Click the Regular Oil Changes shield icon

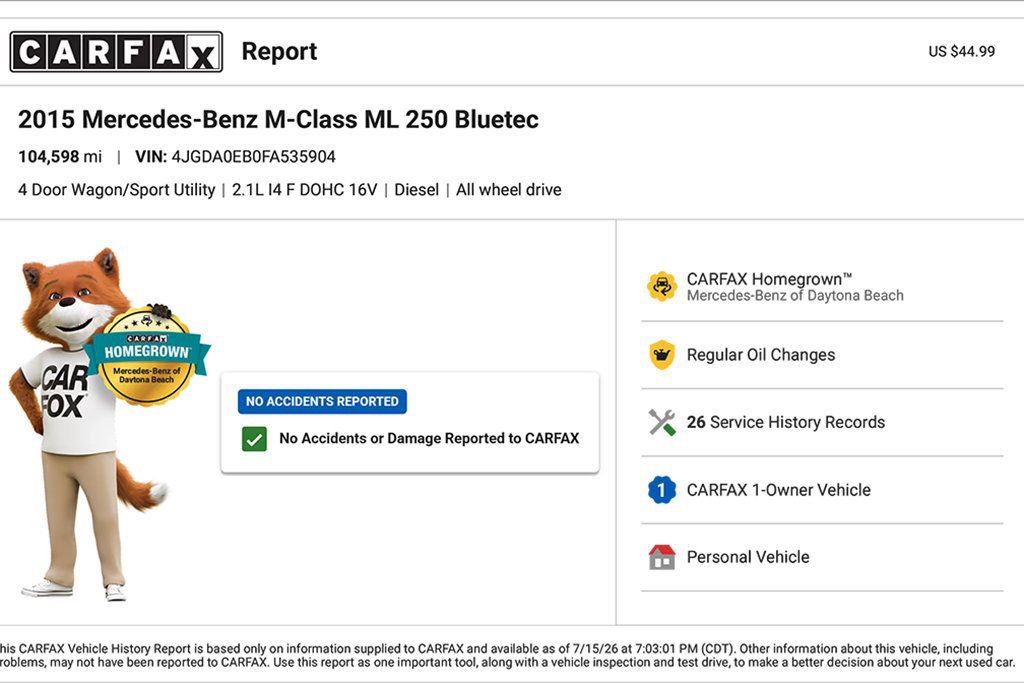662,355
